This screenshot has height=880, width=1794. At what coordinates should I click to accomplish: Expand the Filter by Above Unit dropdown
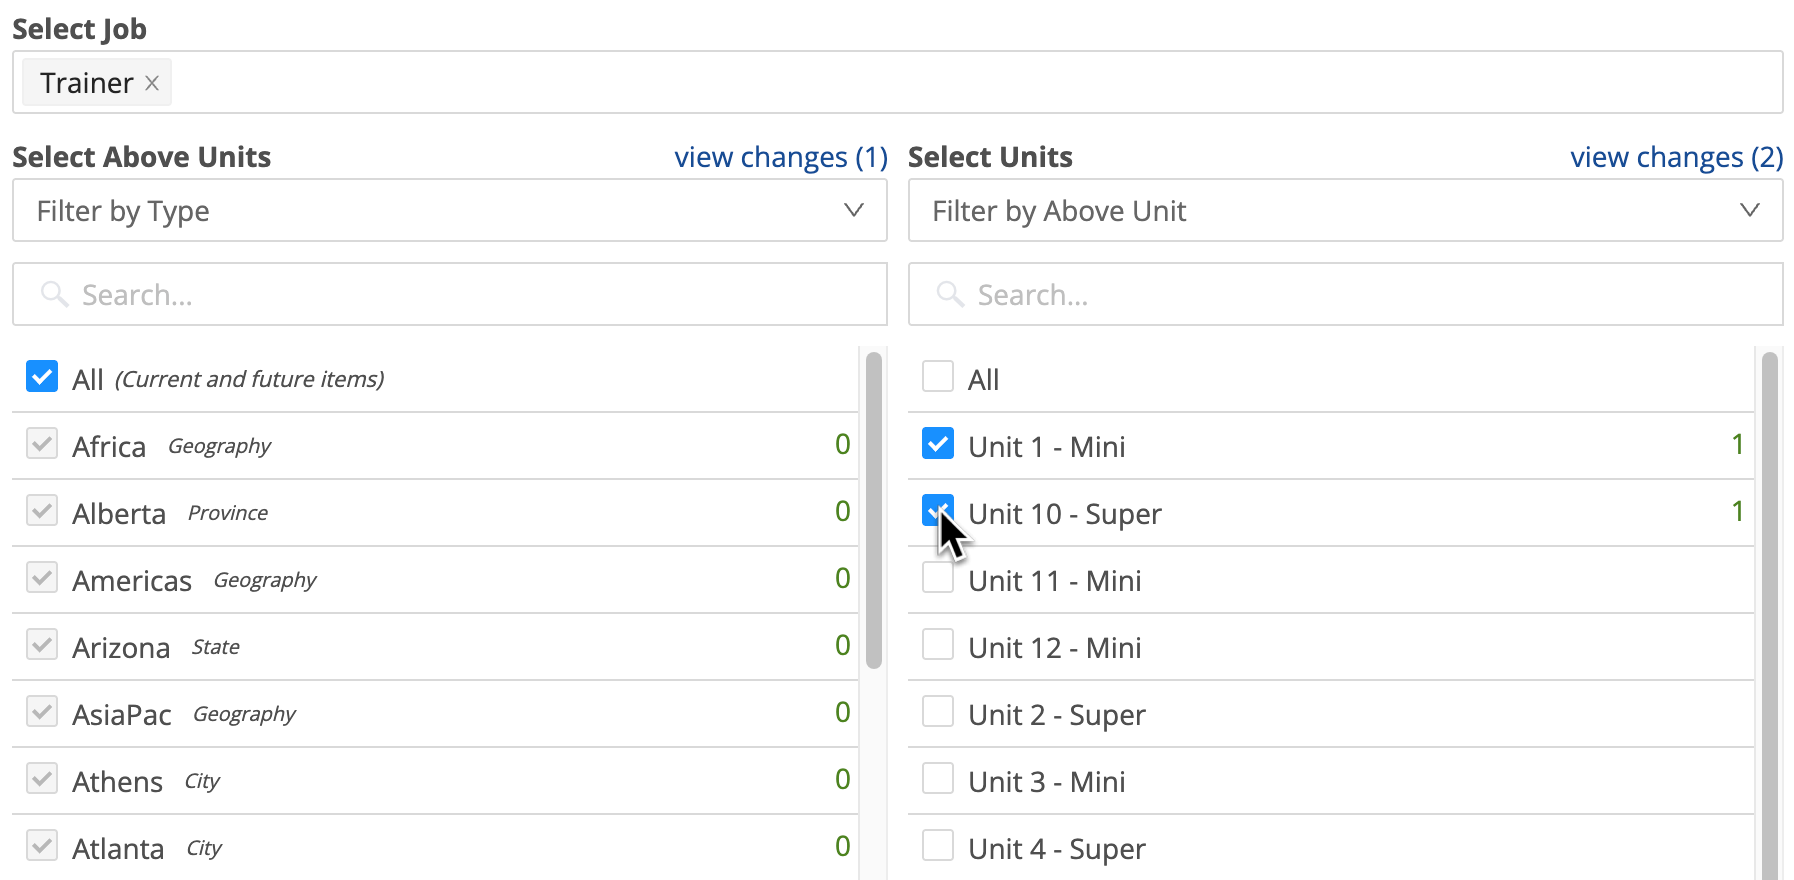point(1345,211)
